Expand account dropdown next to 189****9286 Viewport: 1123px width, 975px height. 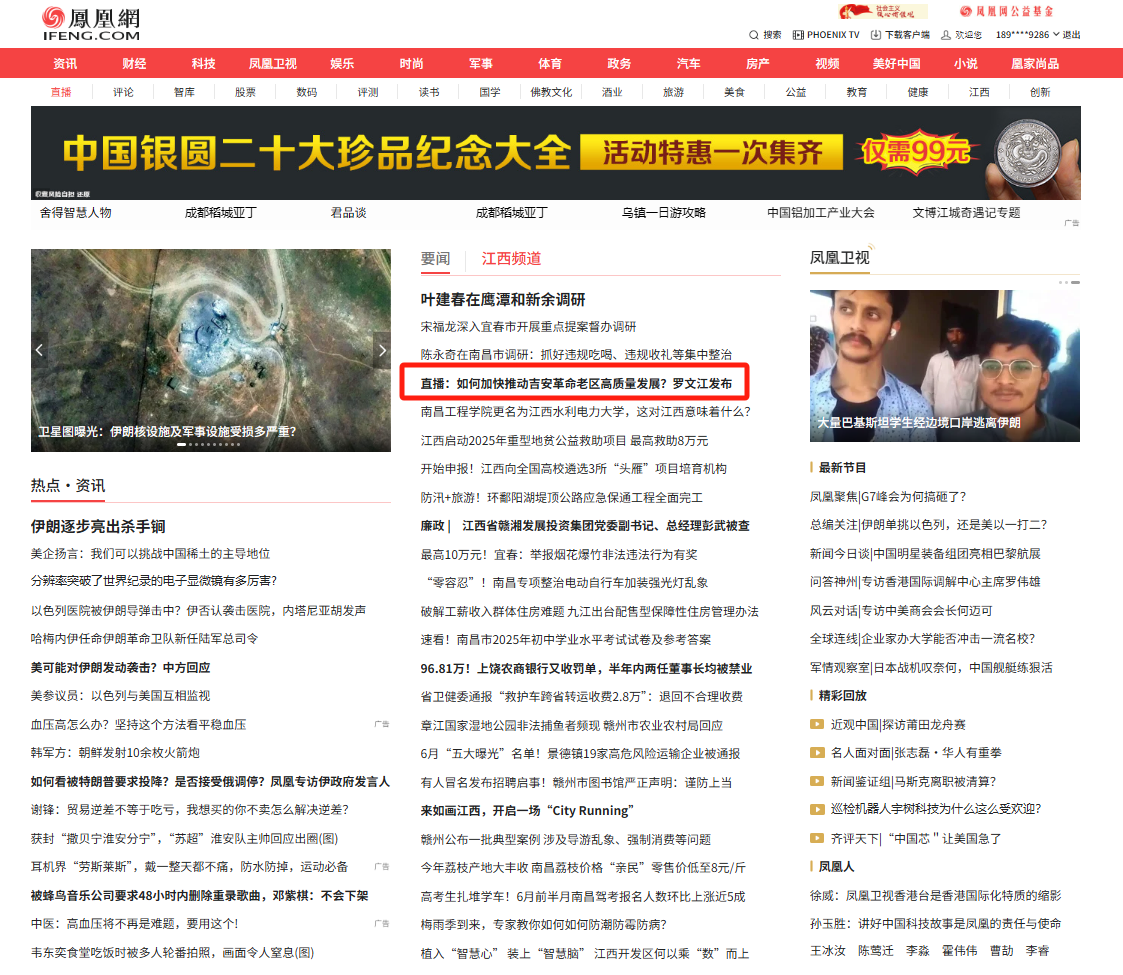pyautogui.click(x=1056, y=34)
